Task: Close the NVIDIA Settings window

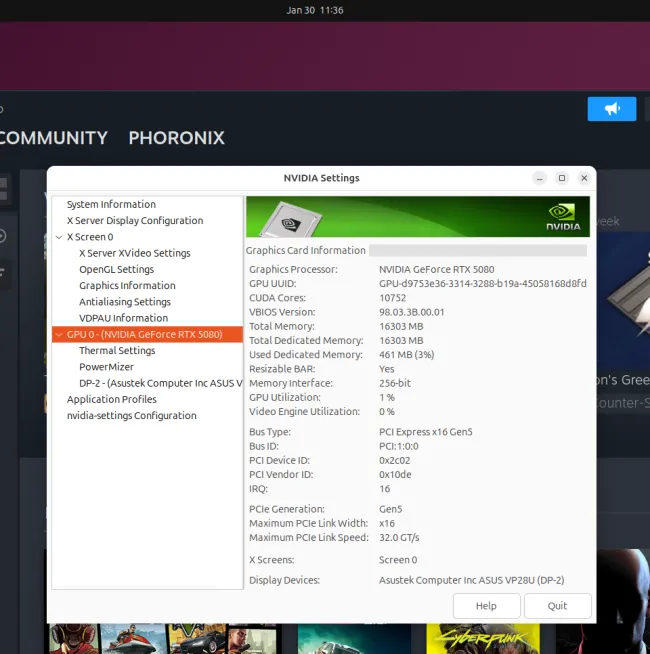Action: tap(584, 178)
